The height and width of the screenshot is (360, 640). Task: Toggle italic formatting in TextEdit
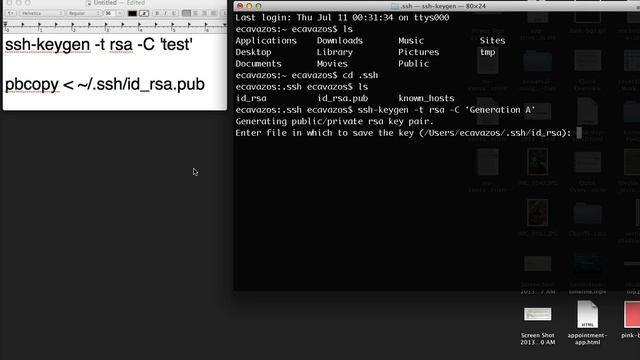[x=165, y=13]
